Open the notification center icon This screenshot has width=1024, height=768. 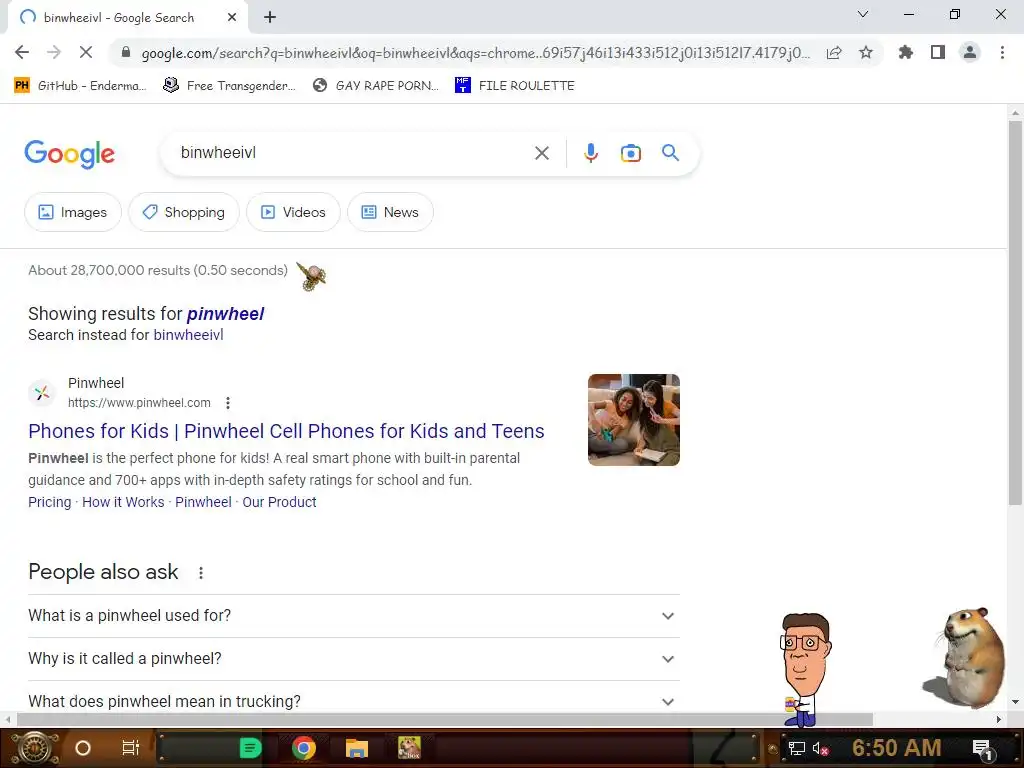tap(983, 748)
